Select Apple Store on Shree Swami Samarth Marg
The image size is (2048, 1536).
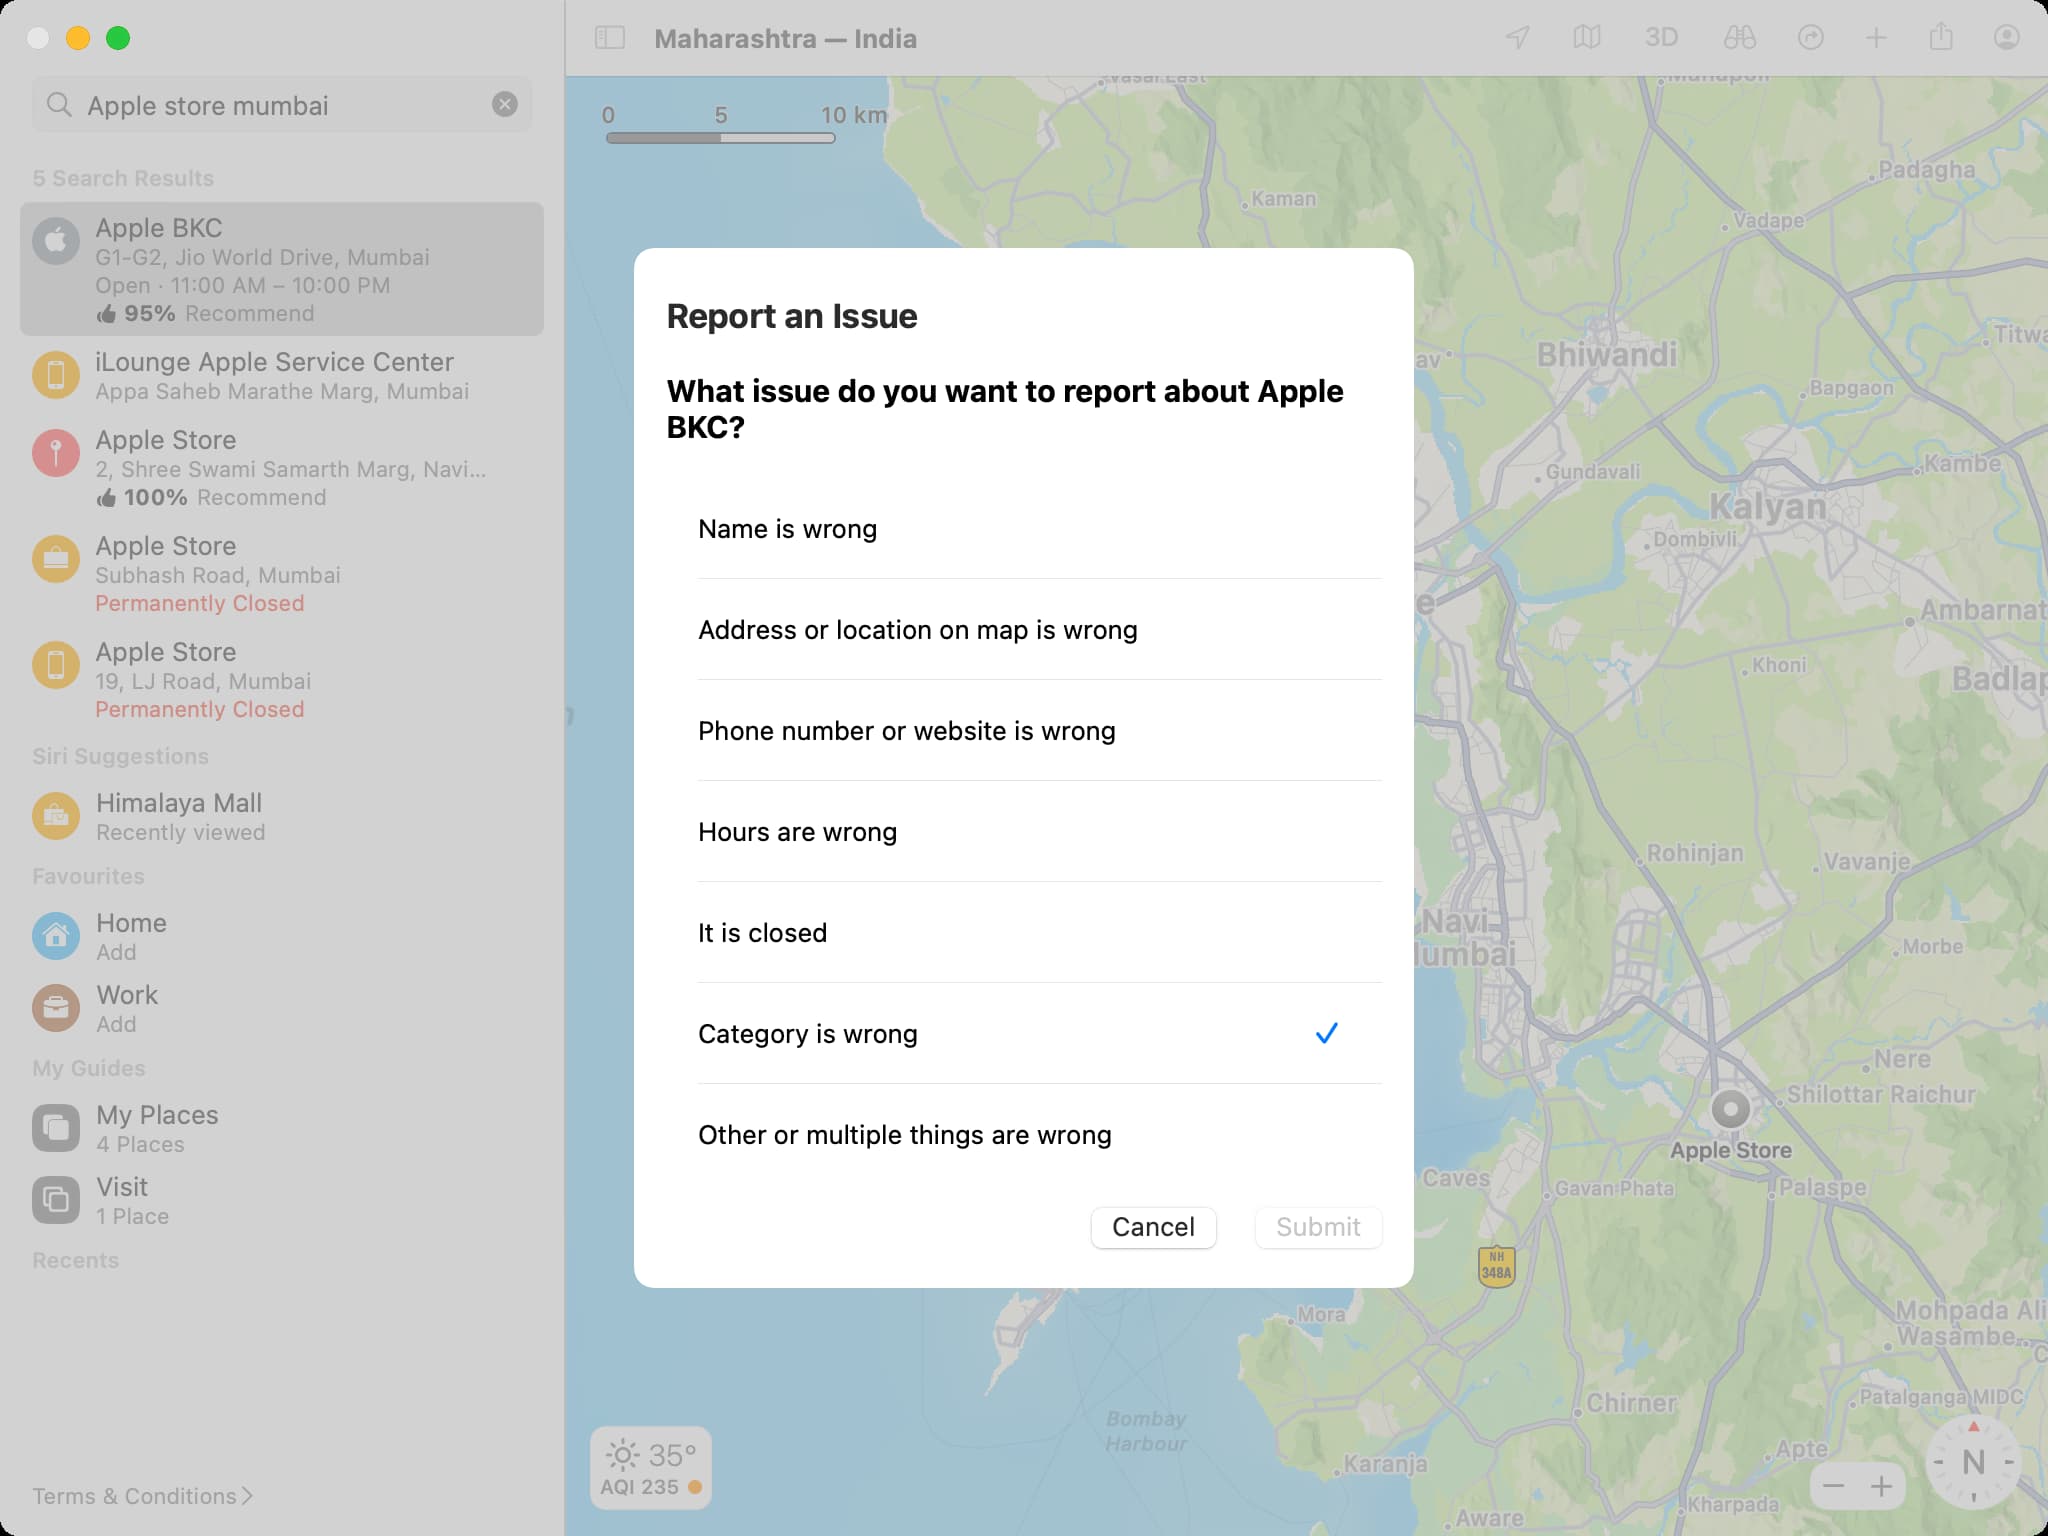coord(282,468)
